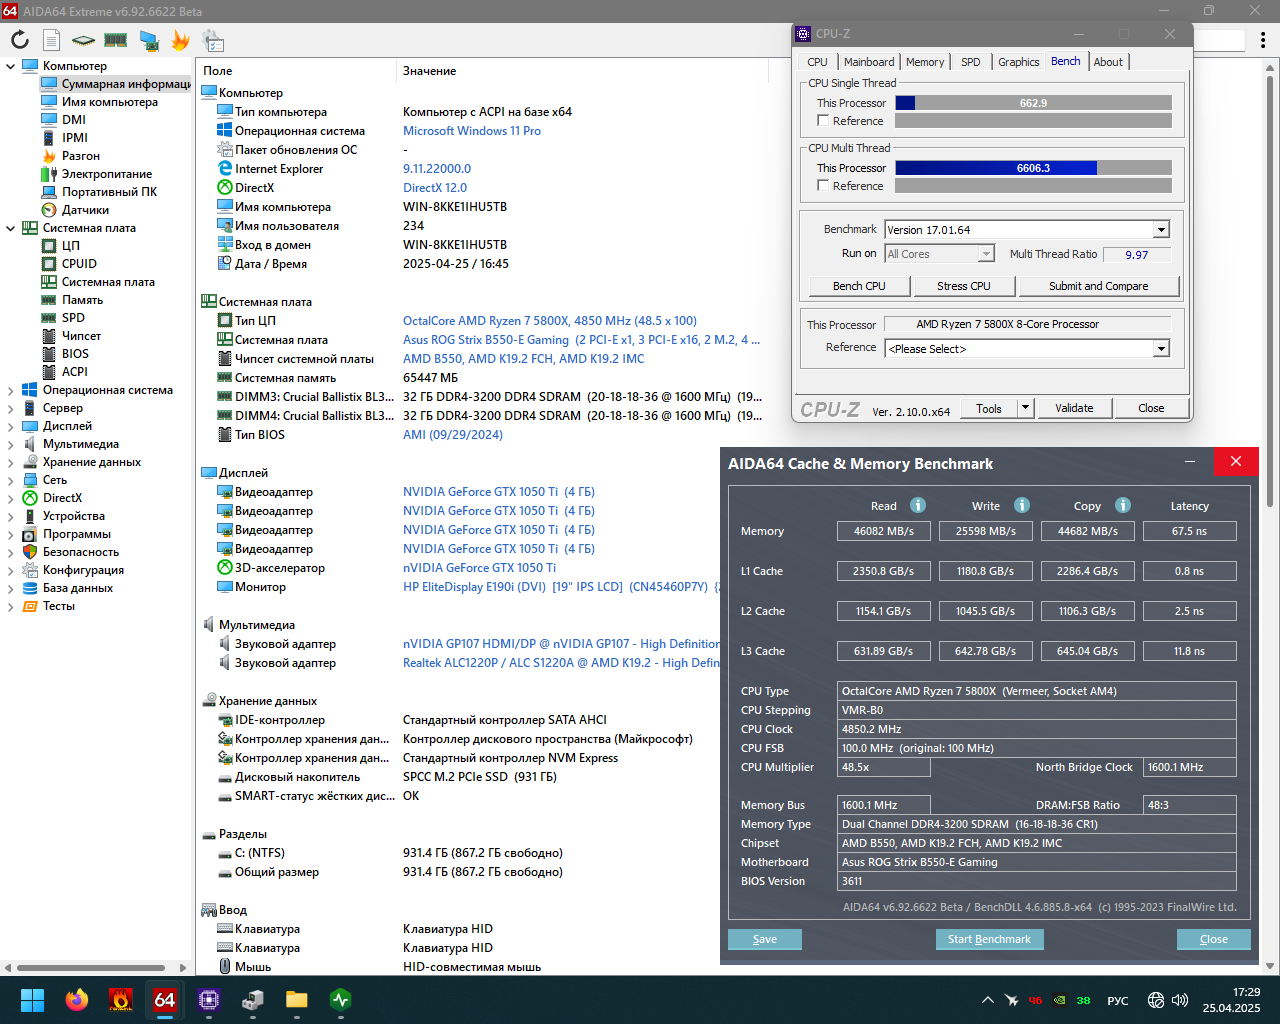Open the Microsoft Windows 11 Pro link
This screenshot has height=1024, width=1280.
(x=472, y=131)
